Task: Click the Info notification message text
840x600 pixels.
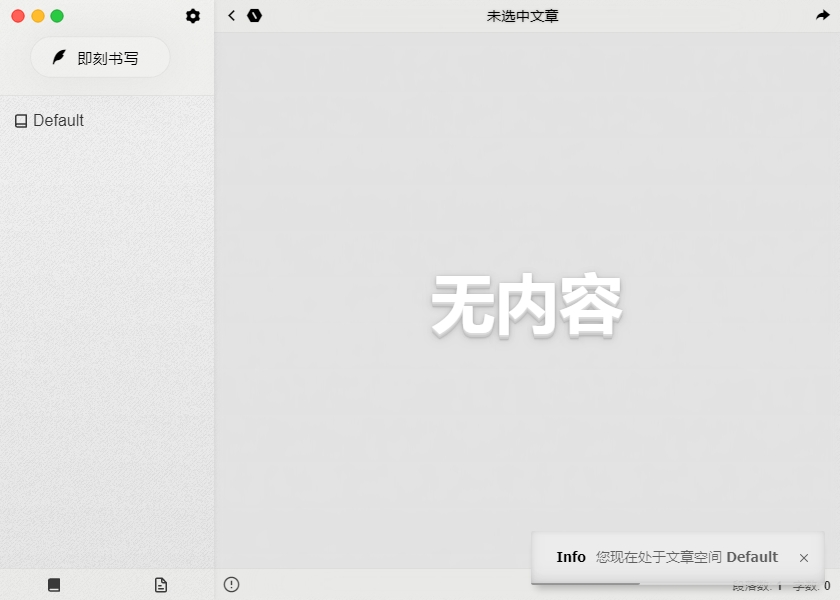Action: (687, 557)
